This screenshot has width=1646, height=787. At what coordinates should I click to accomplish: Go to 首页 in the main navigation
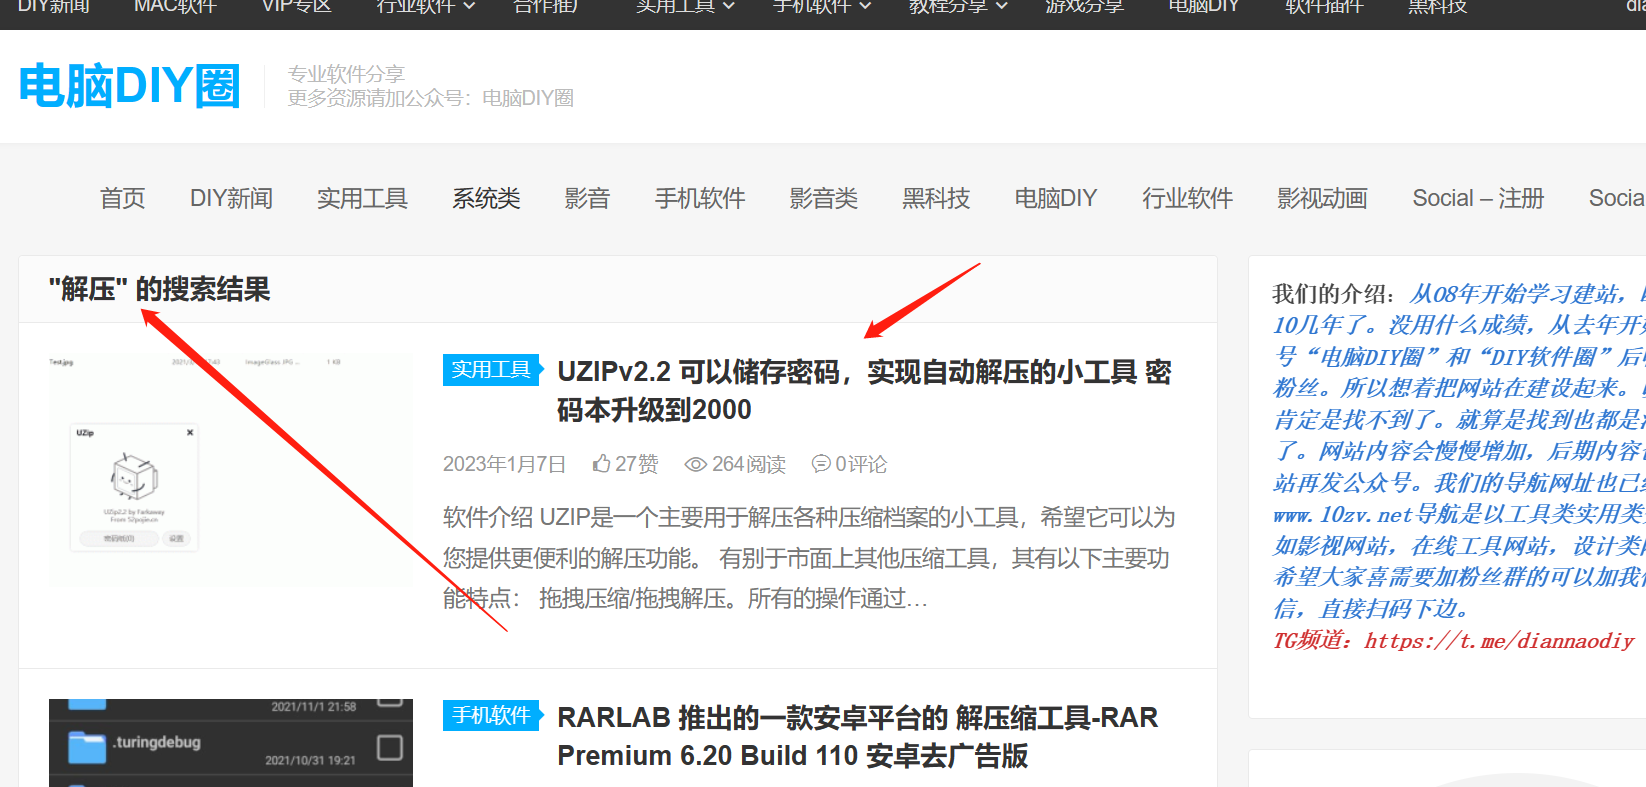[x=123, y=198]
